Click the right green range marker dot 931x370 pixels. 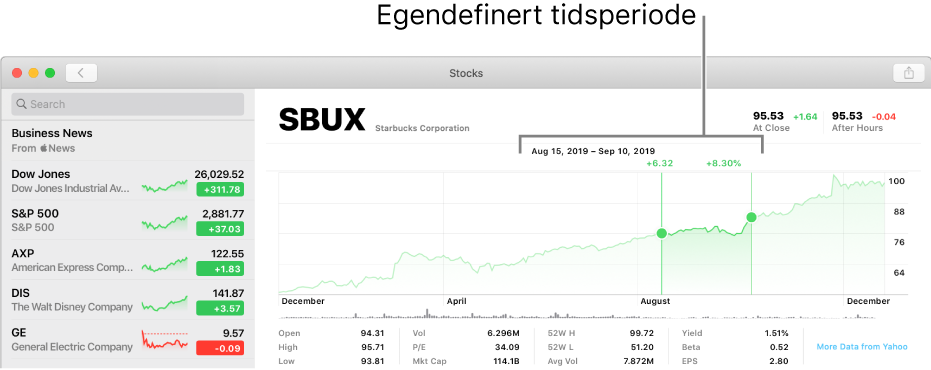tap(751, 217)
